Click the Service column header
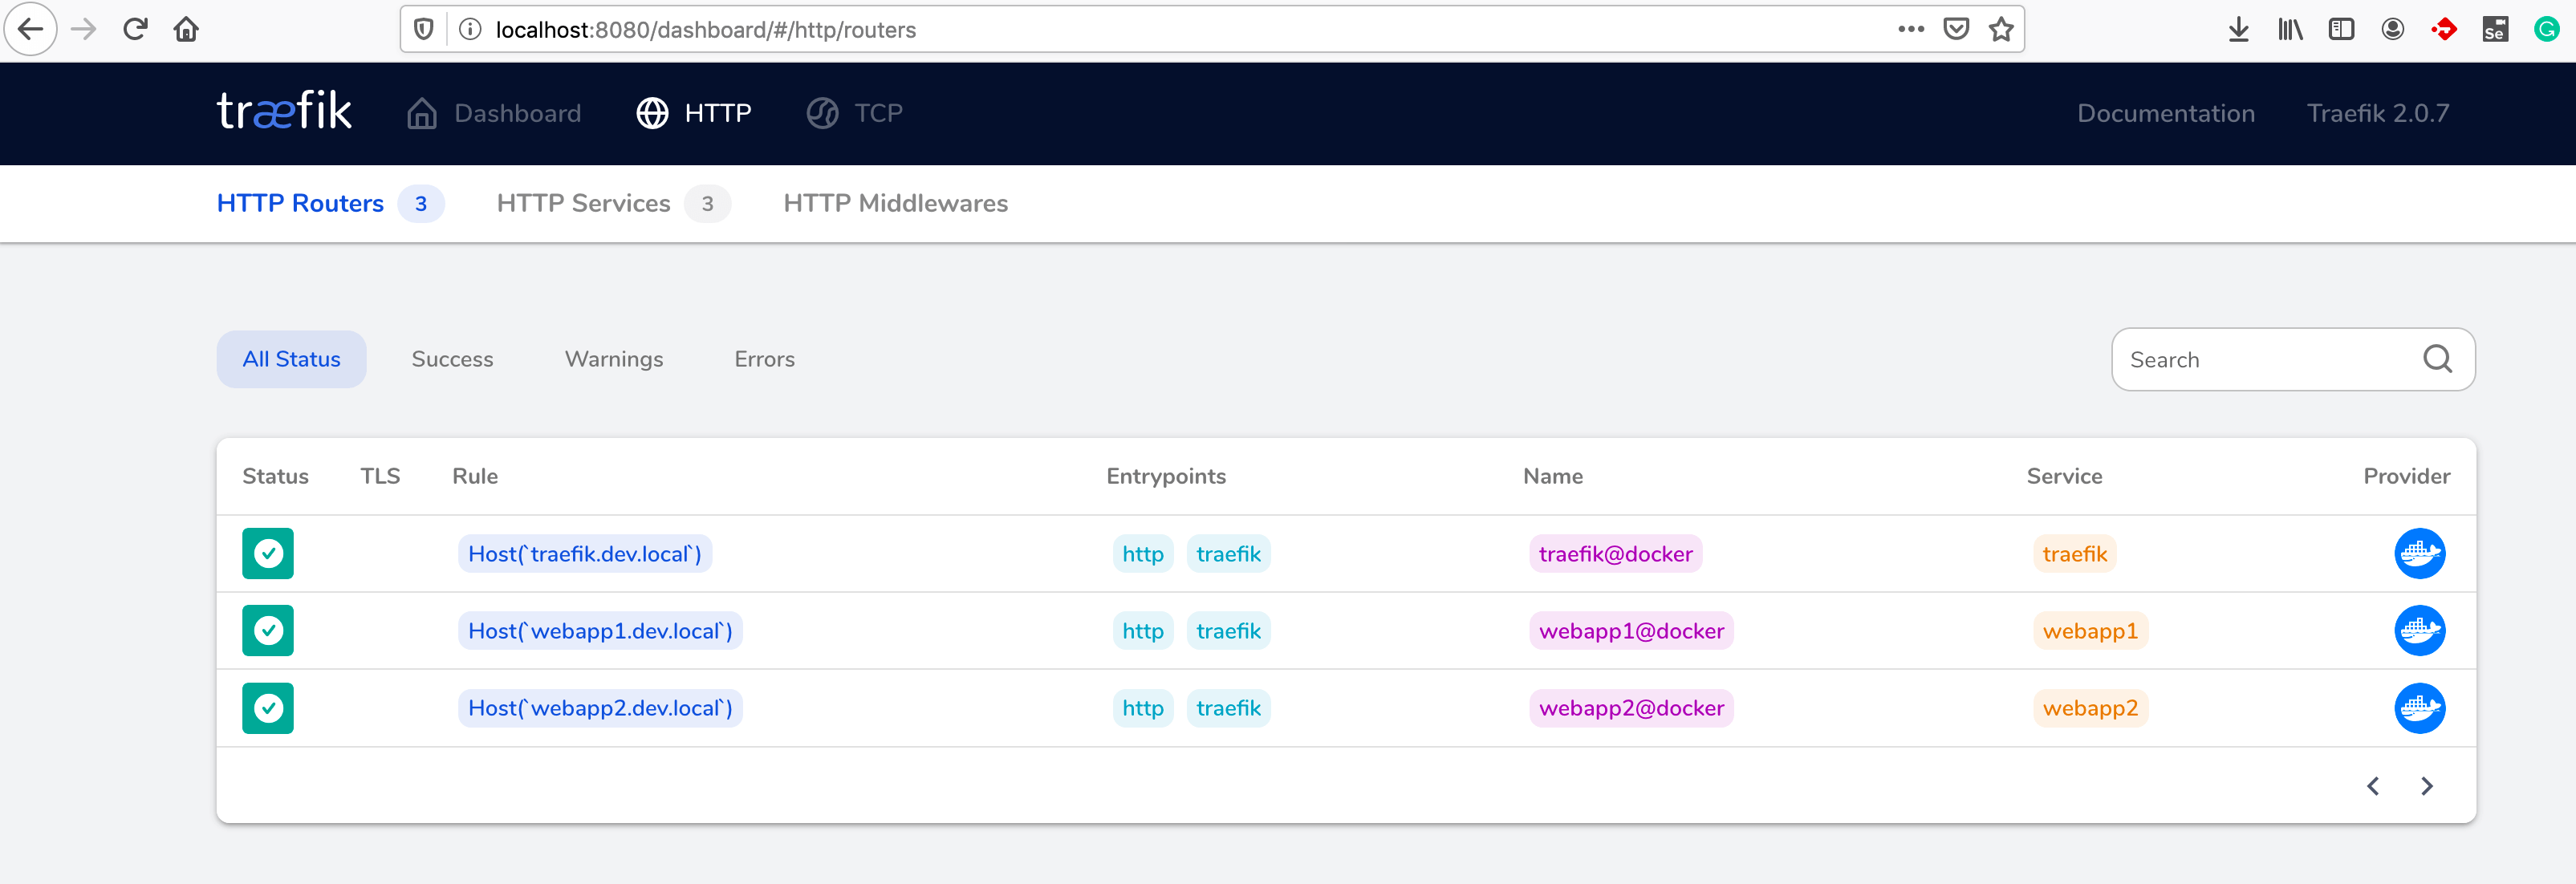The width and height of the screenshot is (2576, 884). pyautogui.click(x=2064, y=476)
